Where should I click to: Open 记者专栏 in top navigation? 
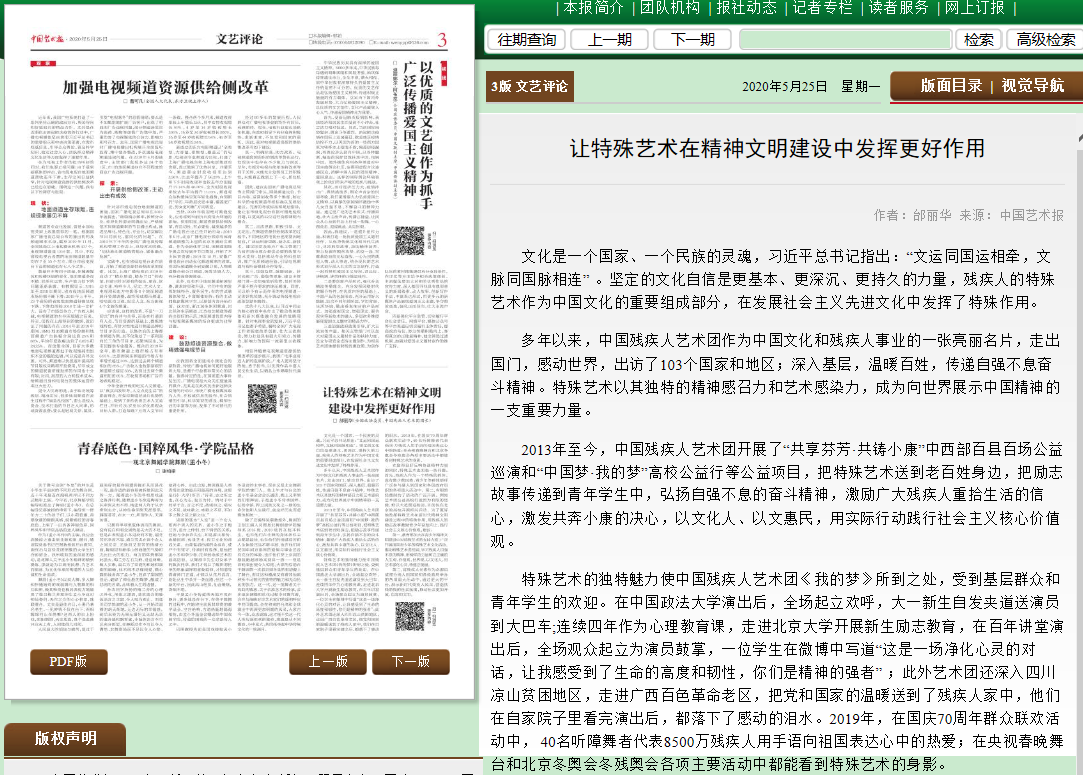[822, 8]
